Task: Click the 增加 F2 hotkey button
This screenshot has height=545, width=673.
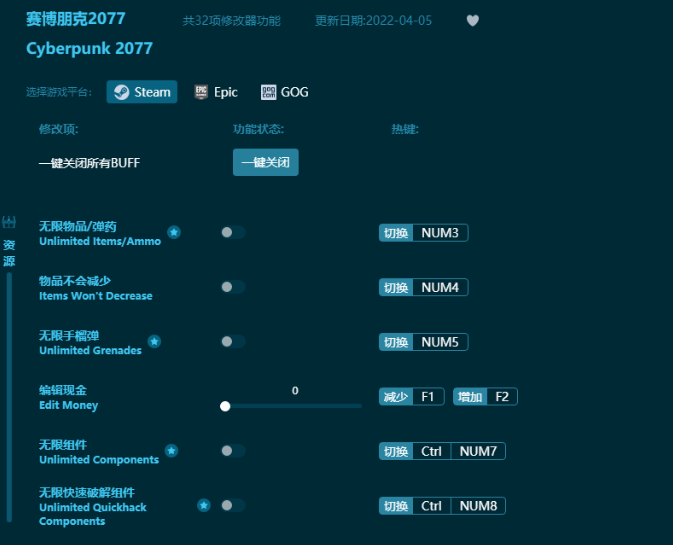Action: 485,397
